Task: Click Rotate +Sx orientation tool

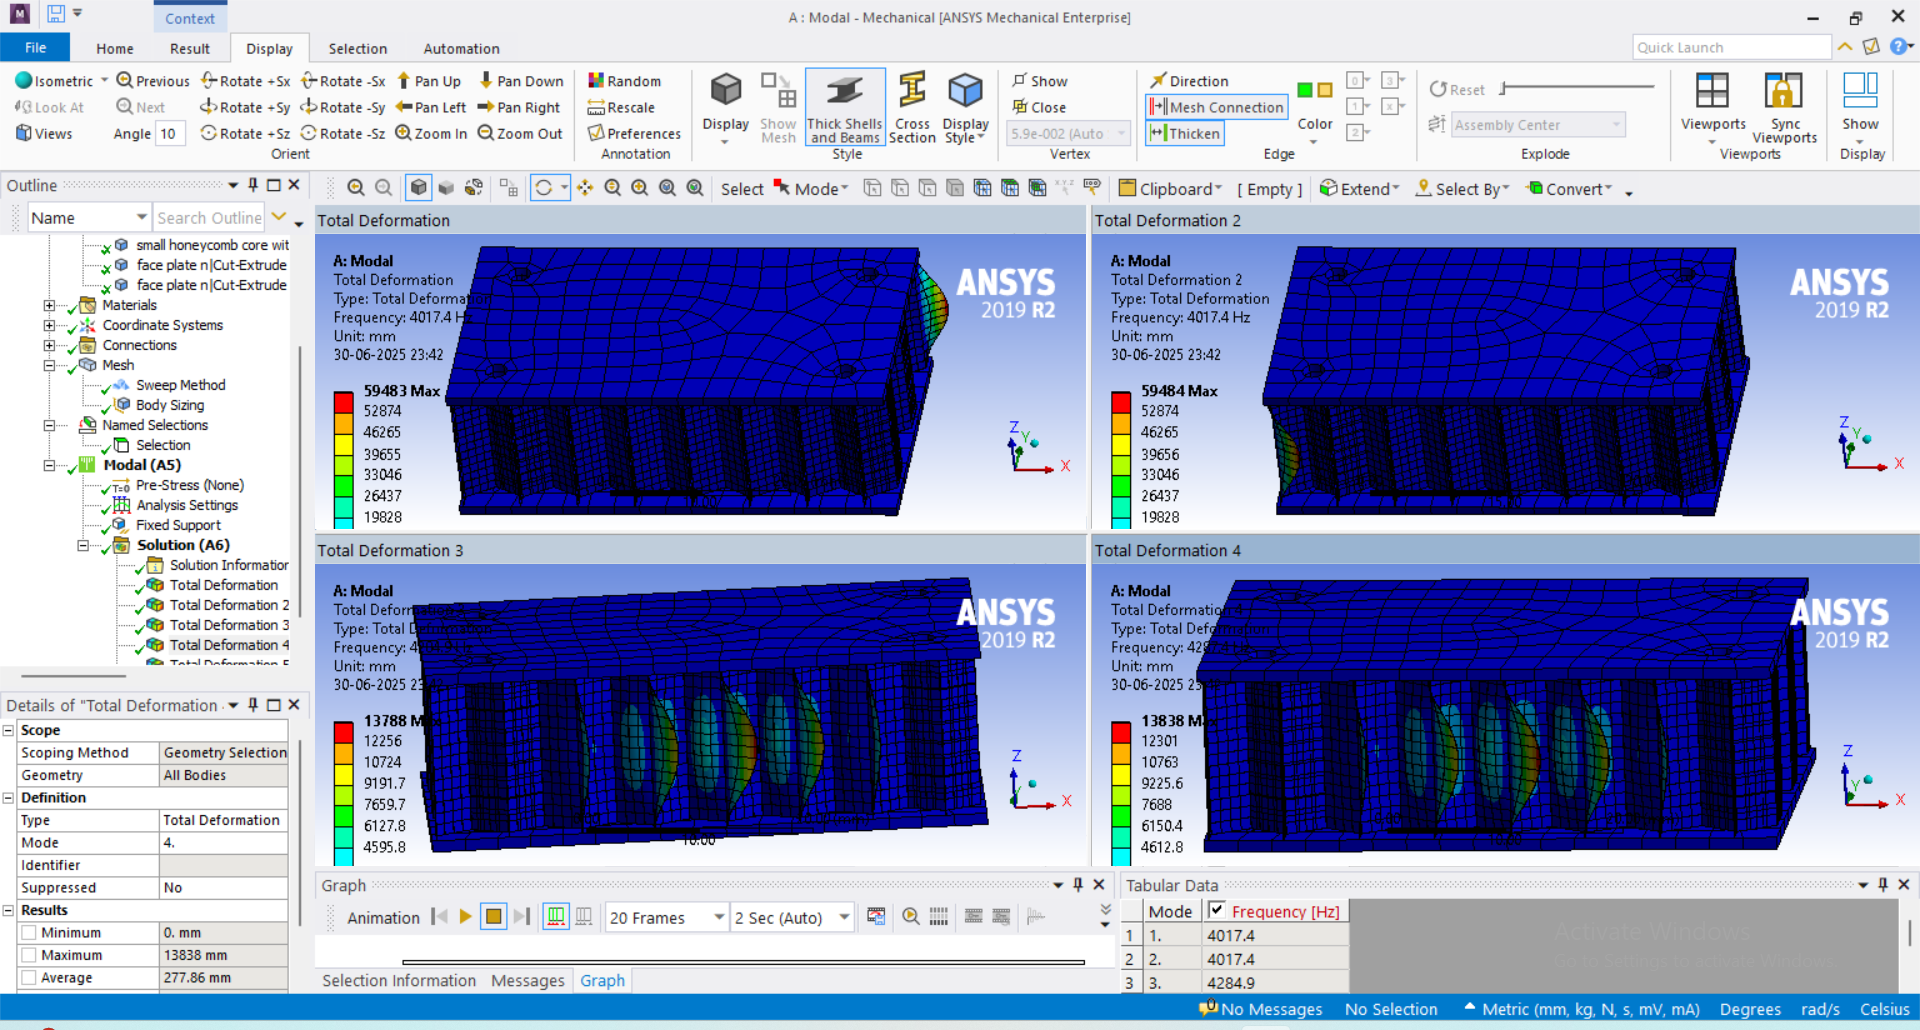Action: pyautogui.click(x=246, y=81)
